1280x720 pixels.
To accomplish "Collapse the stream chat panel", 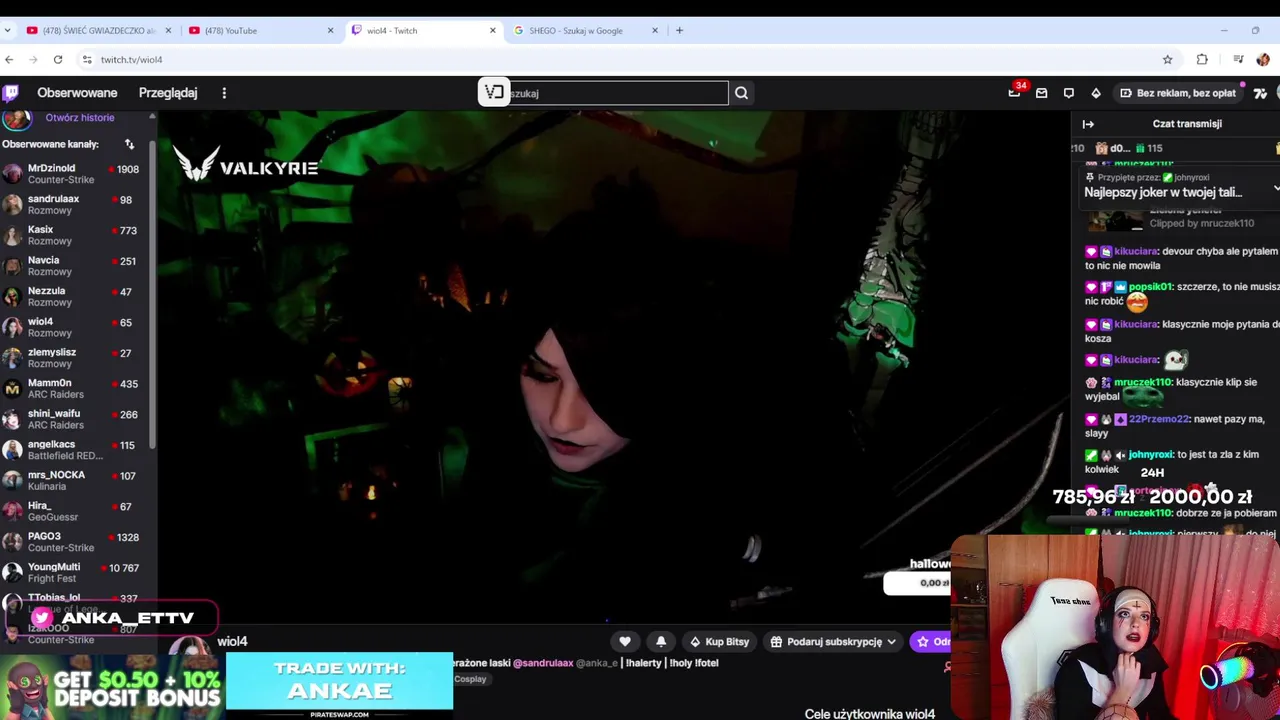I will point(1088,124).
